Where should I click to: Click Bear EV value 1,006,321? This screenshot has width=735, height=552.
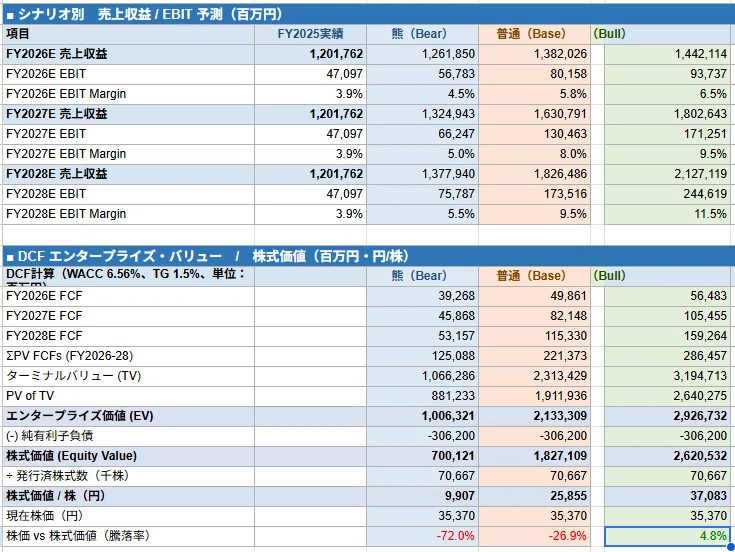coord(448,416)
